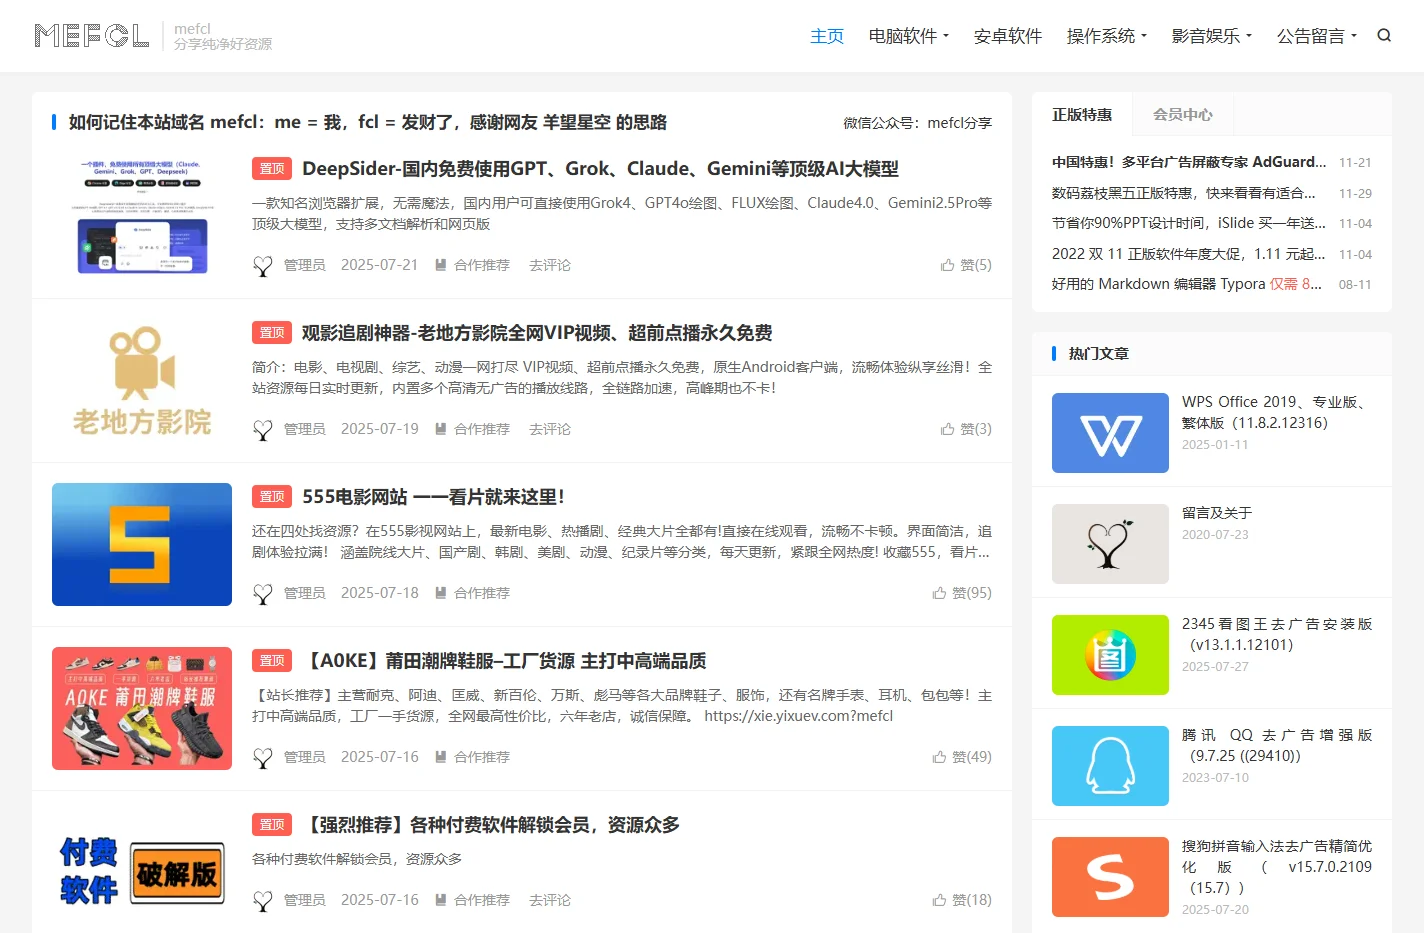Expand the 电脑软件 dropdown menu

tap(908, 36)
